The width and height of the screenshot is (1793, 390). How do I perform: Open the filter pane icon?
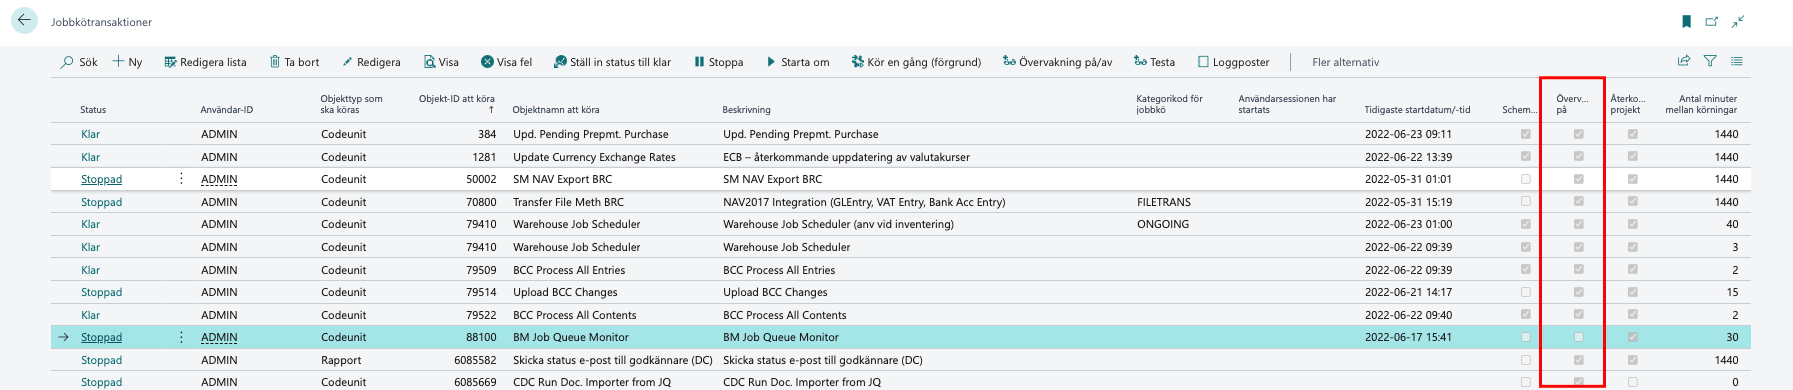coord(1710,61)
